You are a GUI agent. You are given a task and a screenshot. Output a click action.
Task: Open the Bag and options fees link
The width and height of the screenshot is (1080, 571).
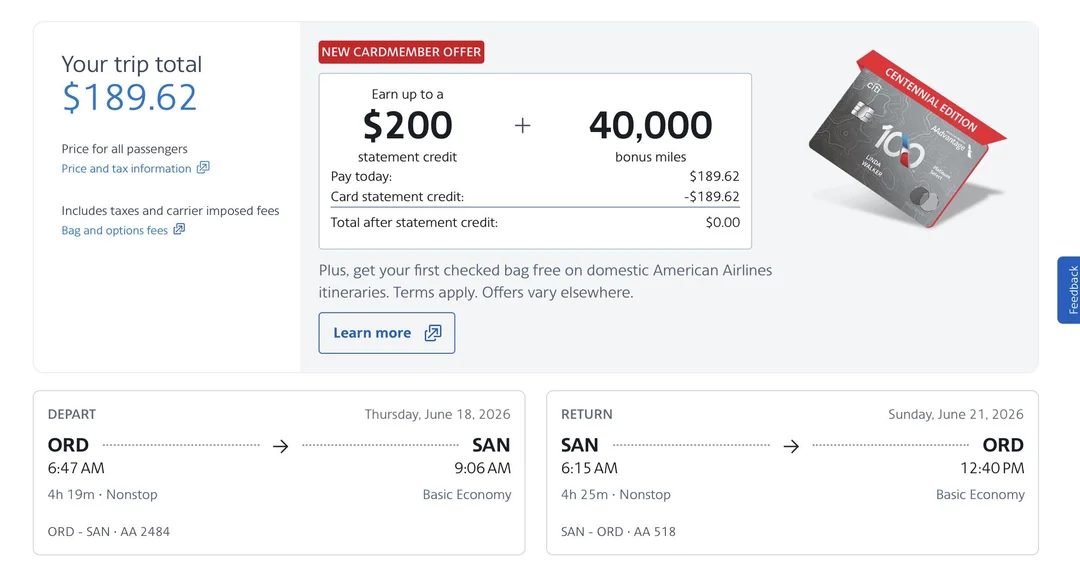point(114,231)
